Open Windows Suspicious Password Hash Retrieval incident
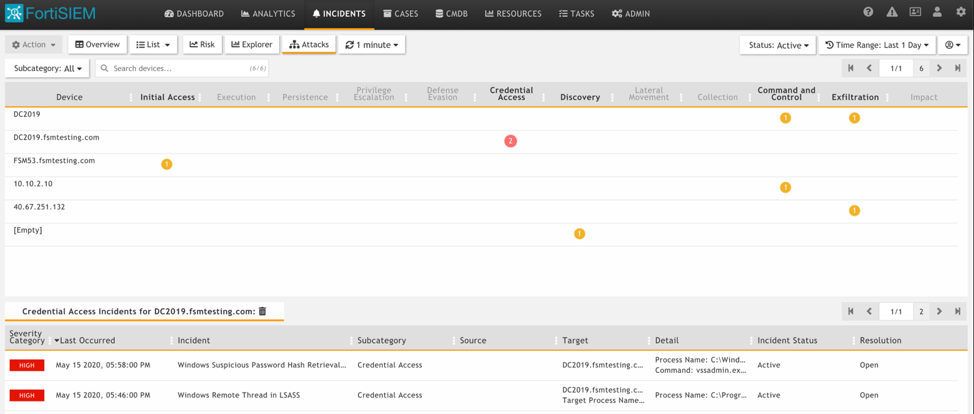The height and width of the screenshot is (414, 974). (262, 365)
